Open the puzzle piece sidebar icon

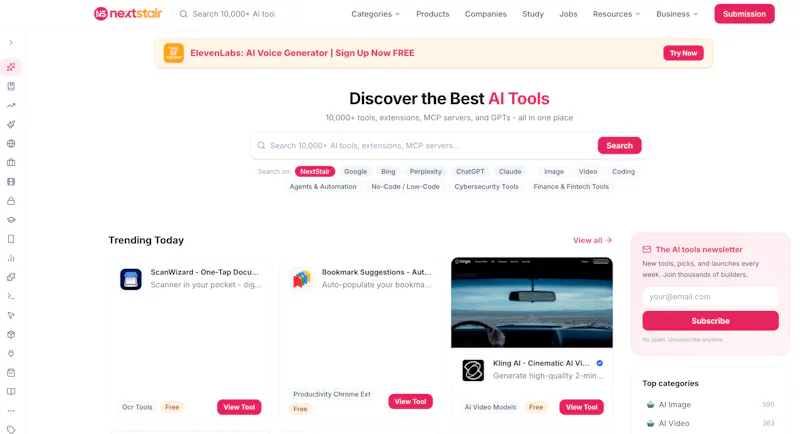11,277
